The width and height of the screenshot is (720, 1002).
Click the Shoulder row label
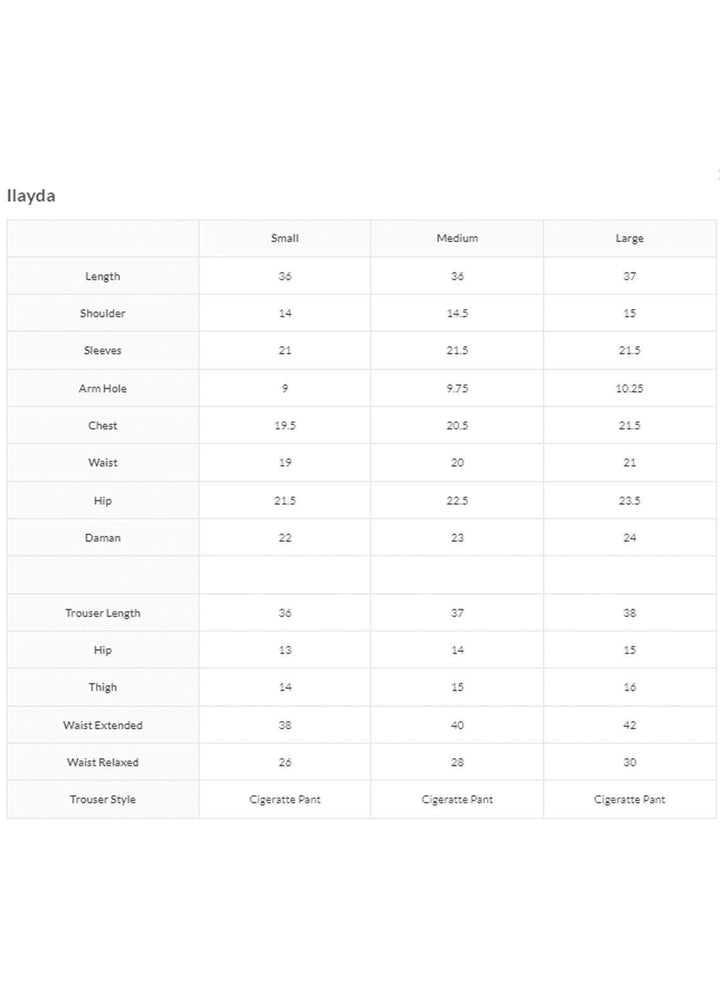103,313
